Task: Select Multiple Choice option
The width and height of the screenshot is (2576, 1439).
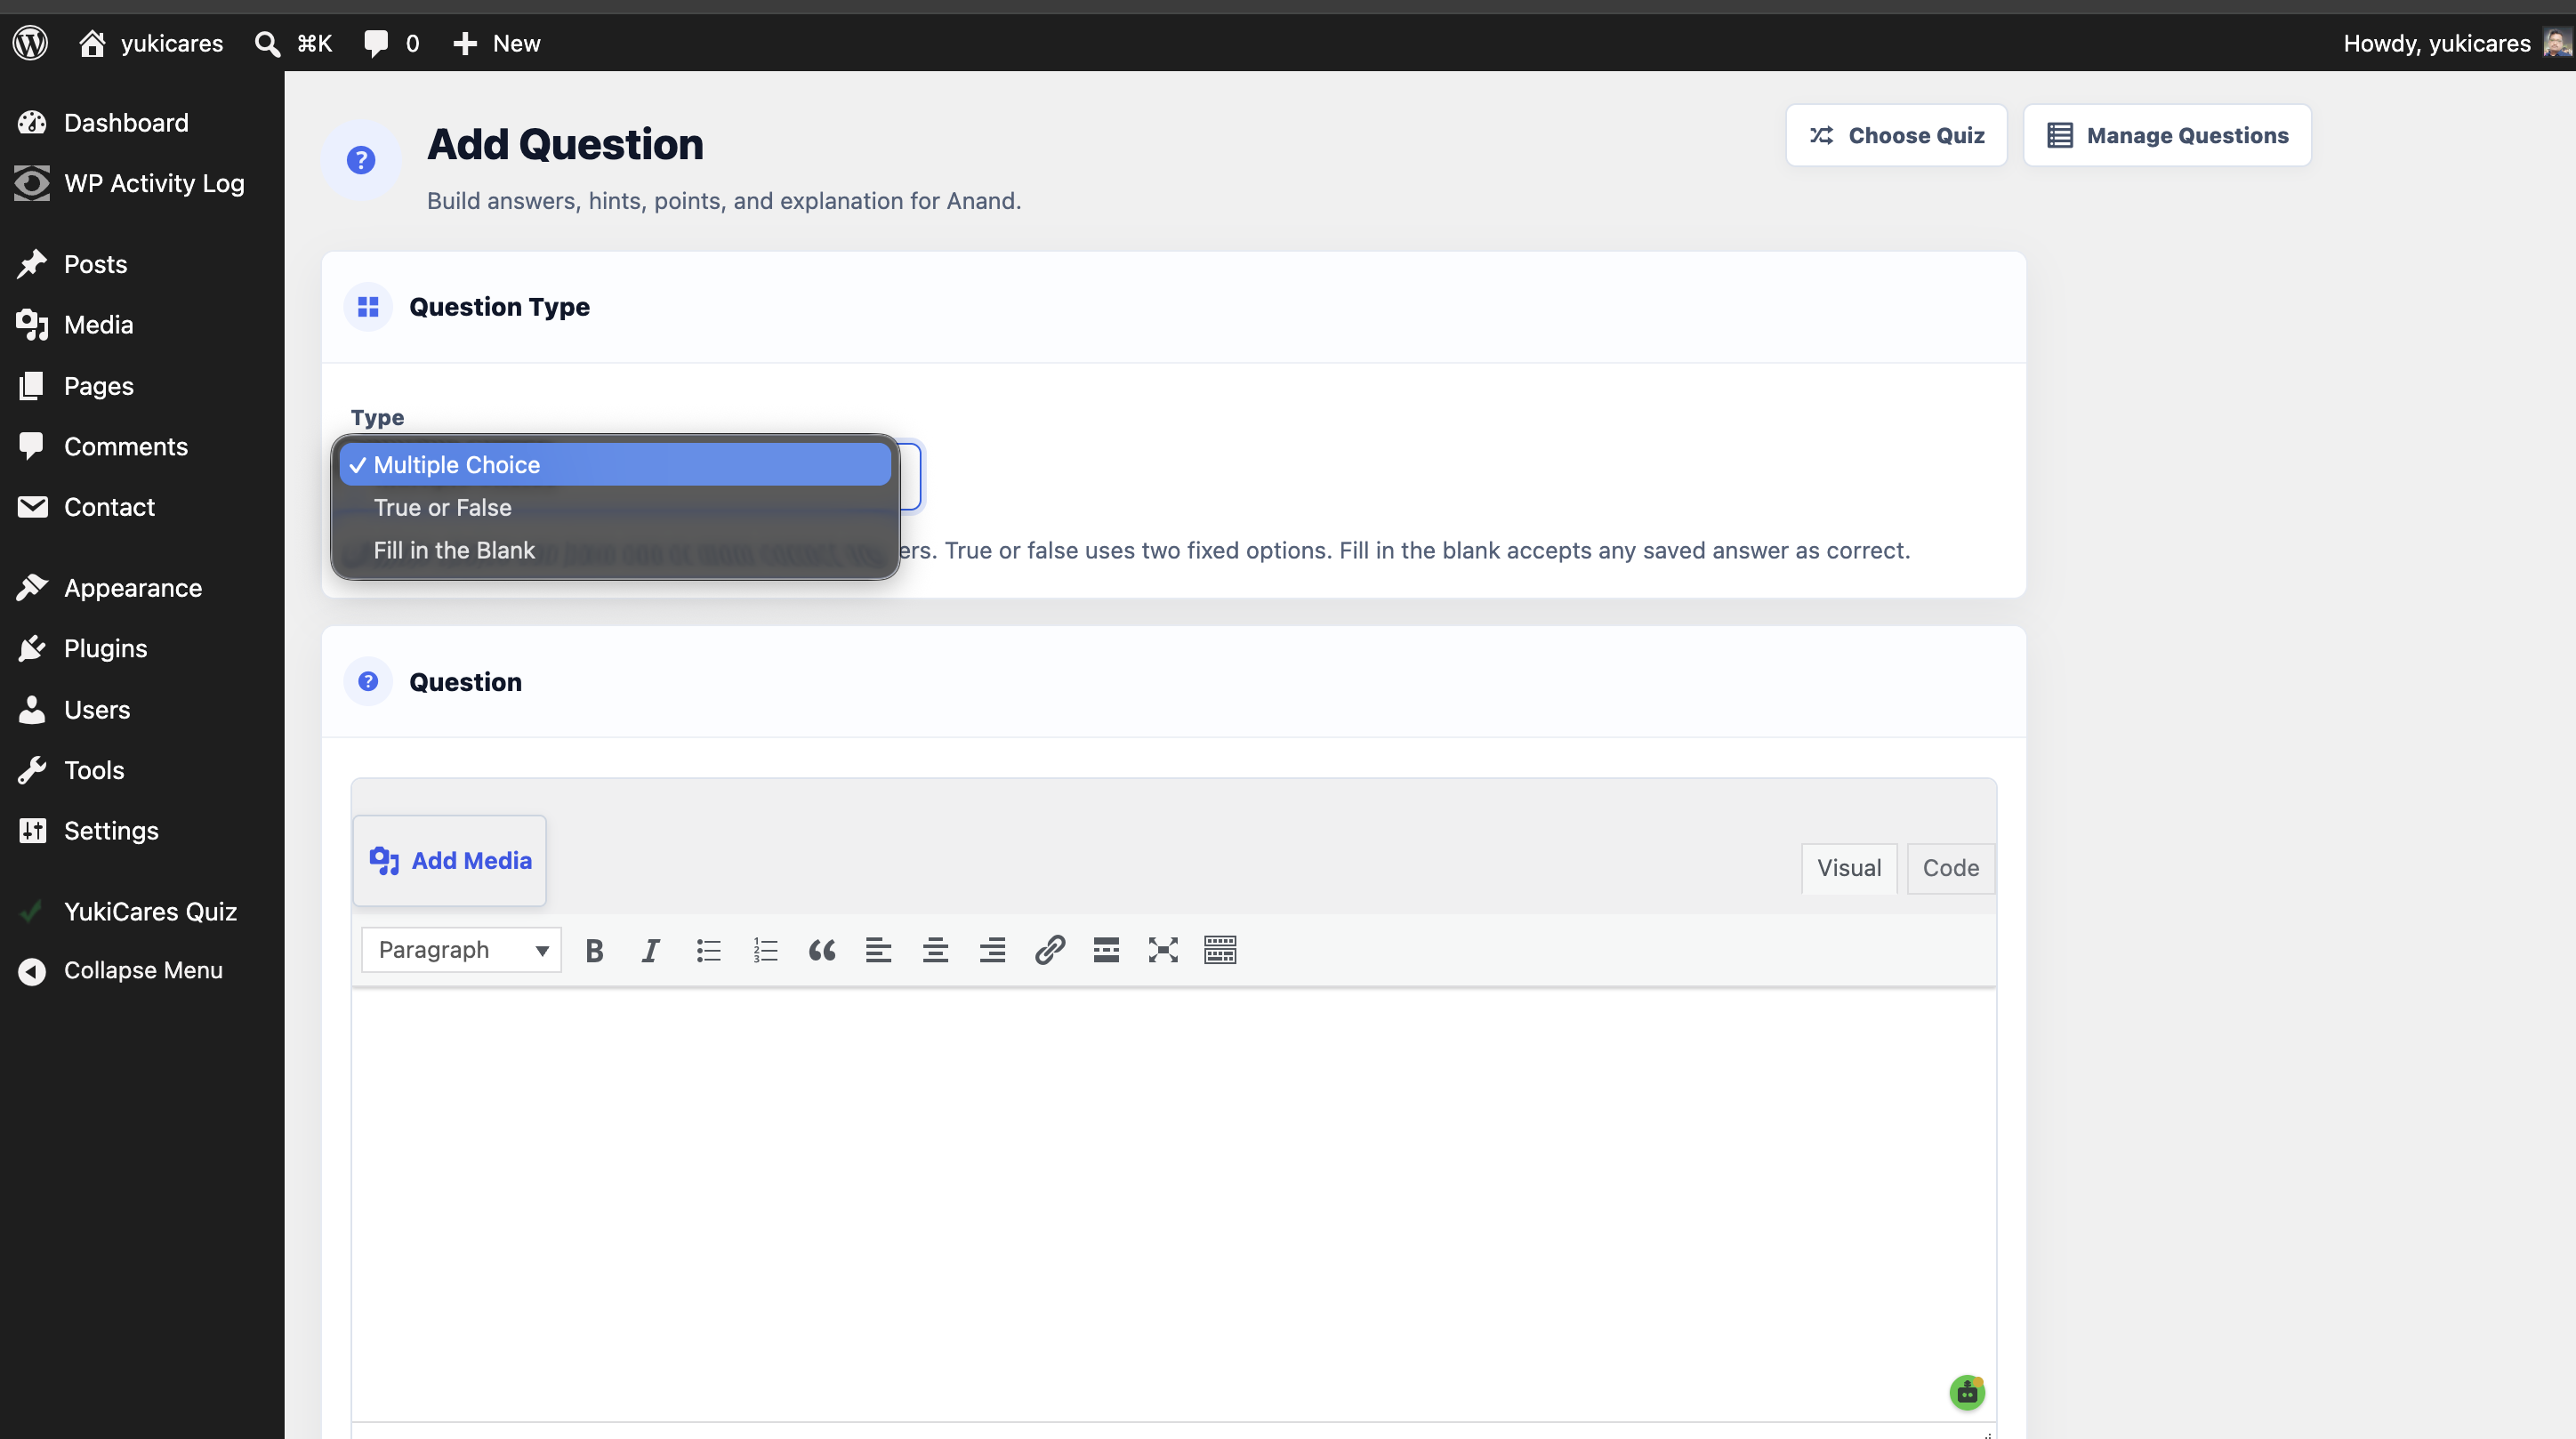Action: [615, 465]
